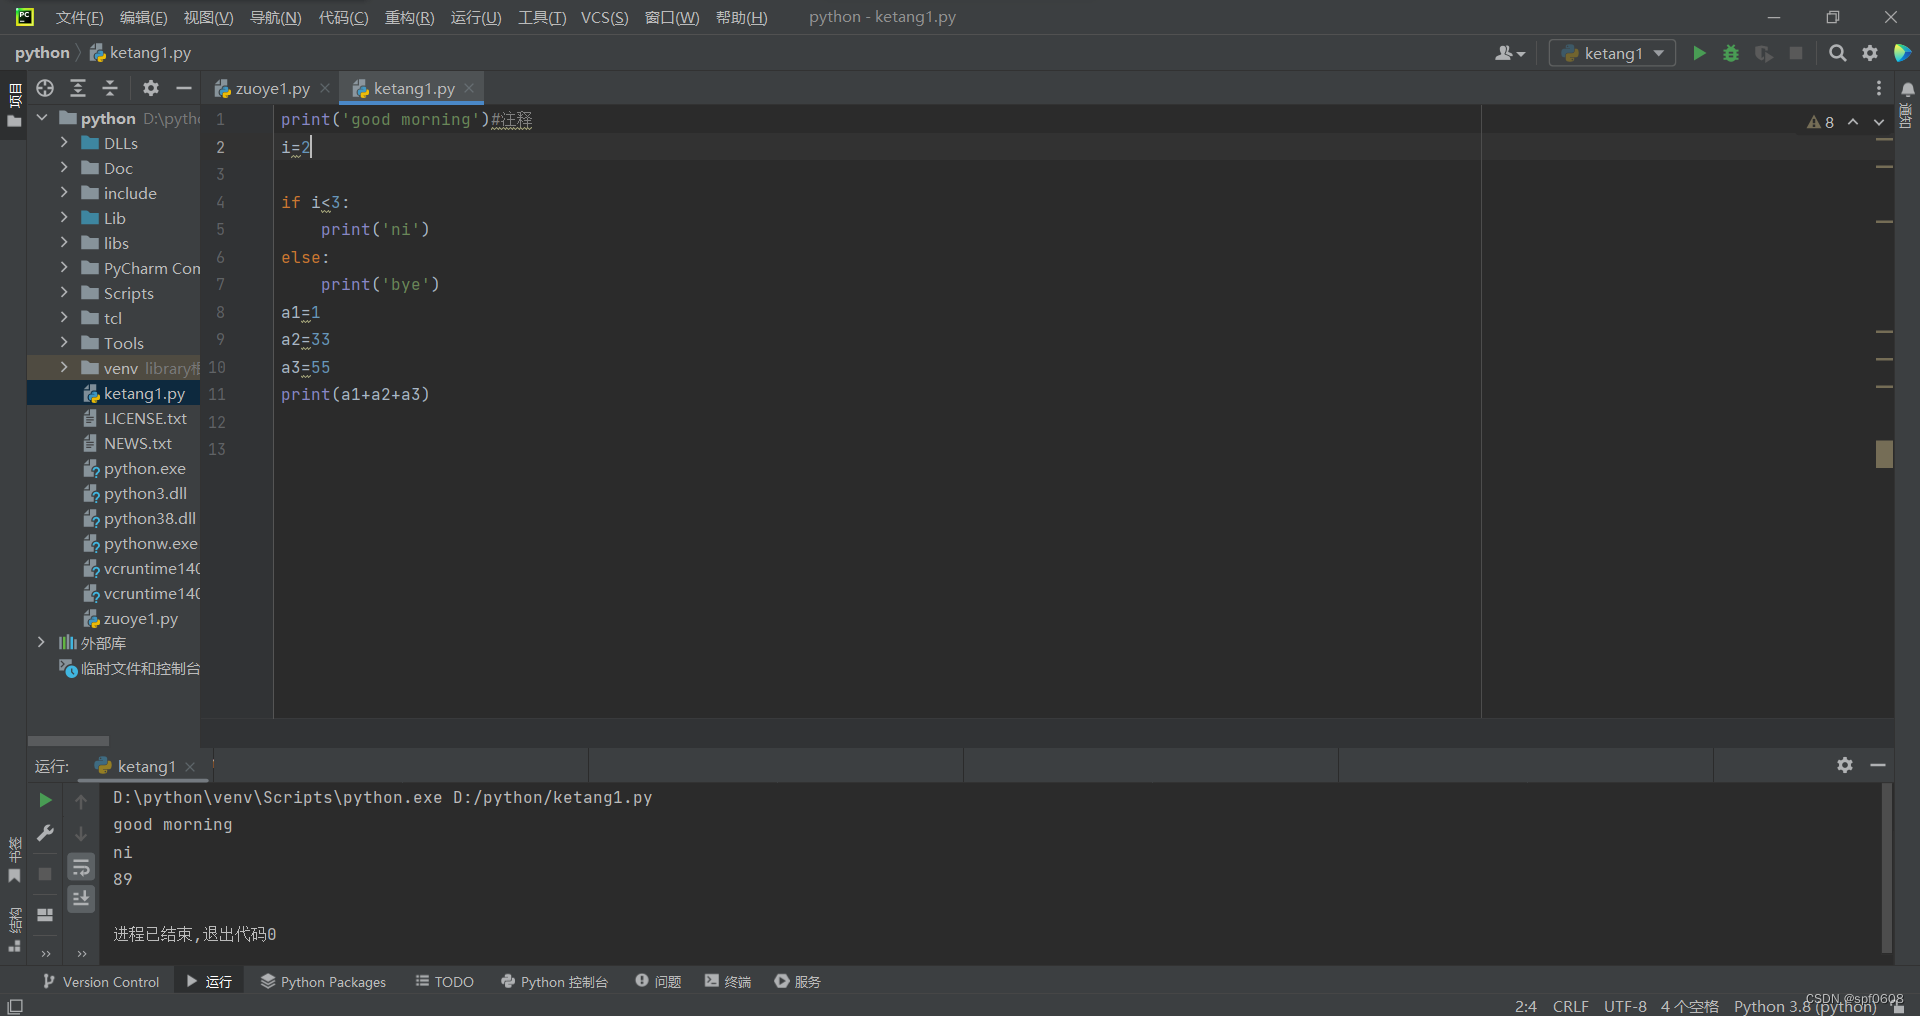This screenshot has height=1016, width=1920.
Task: Open the 问题 problems tool window
Action: pyautogui.click(x=658, y=982)
